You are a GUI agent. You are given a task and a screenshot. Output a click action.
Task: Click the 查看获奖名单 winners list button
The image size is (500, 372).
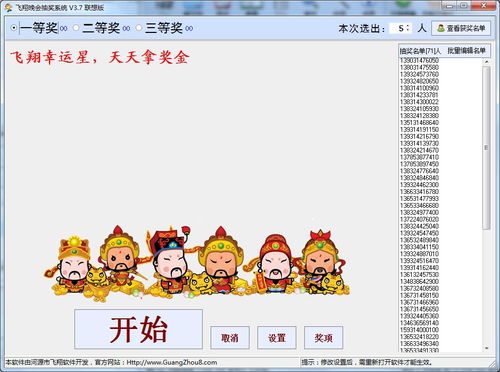coord(461,28)
